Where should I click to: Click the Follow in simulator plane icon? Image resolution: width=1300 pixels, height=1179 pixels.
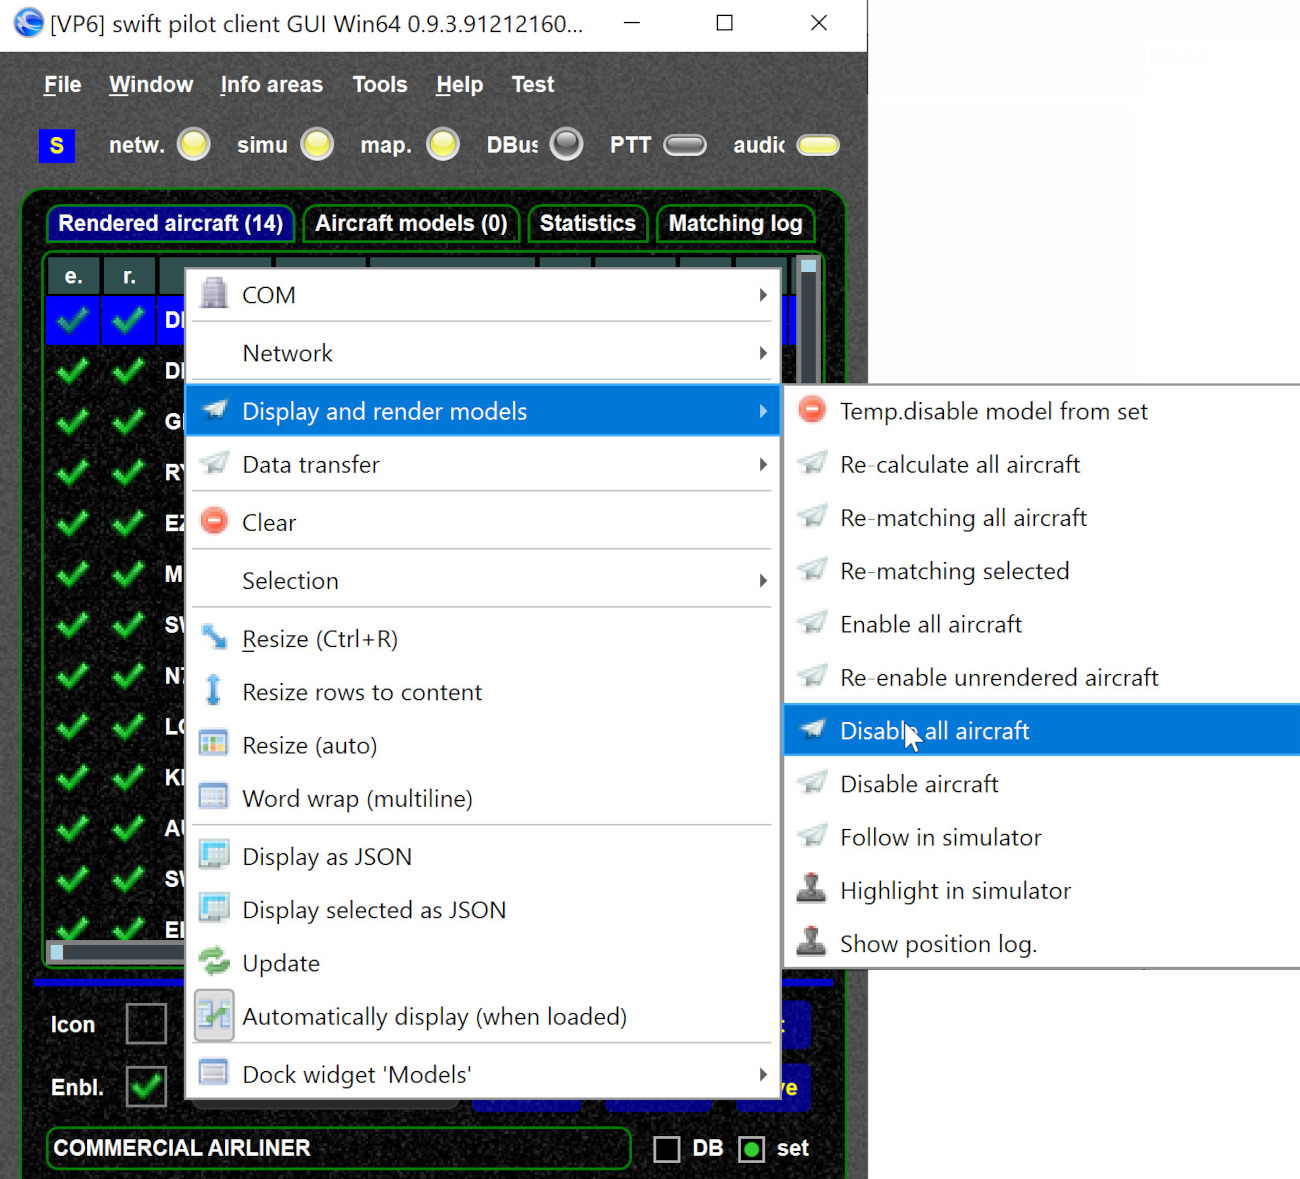812,835
